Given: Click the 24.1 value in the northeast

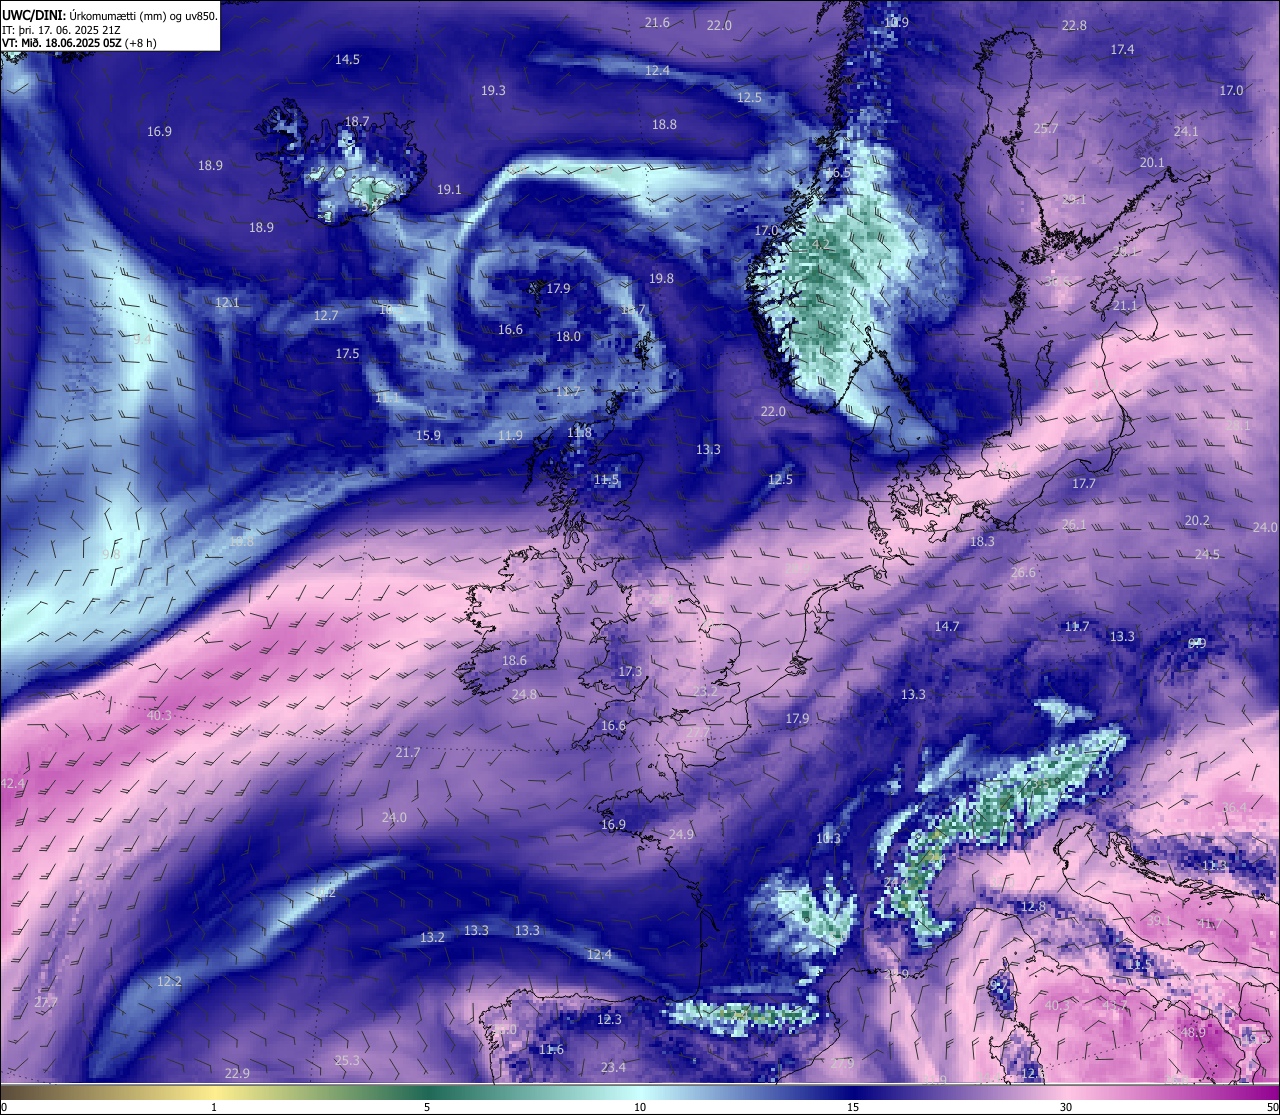Looking at the screenshot, I should pyautogui.click(x=1186, y=131).
